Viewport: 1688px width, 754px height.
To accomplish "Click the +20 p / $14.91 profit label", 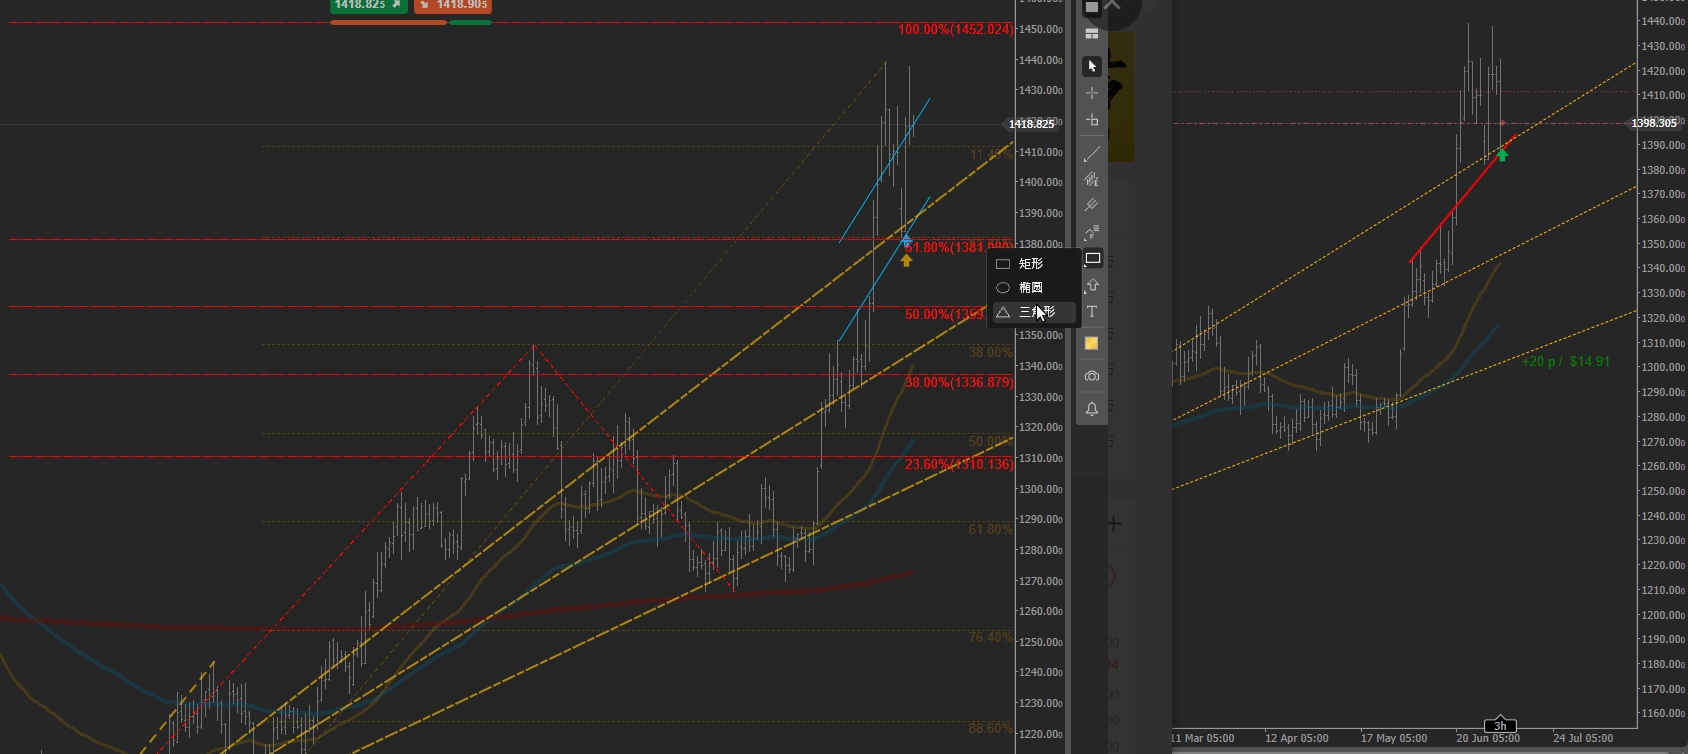I will point(1566,361).
